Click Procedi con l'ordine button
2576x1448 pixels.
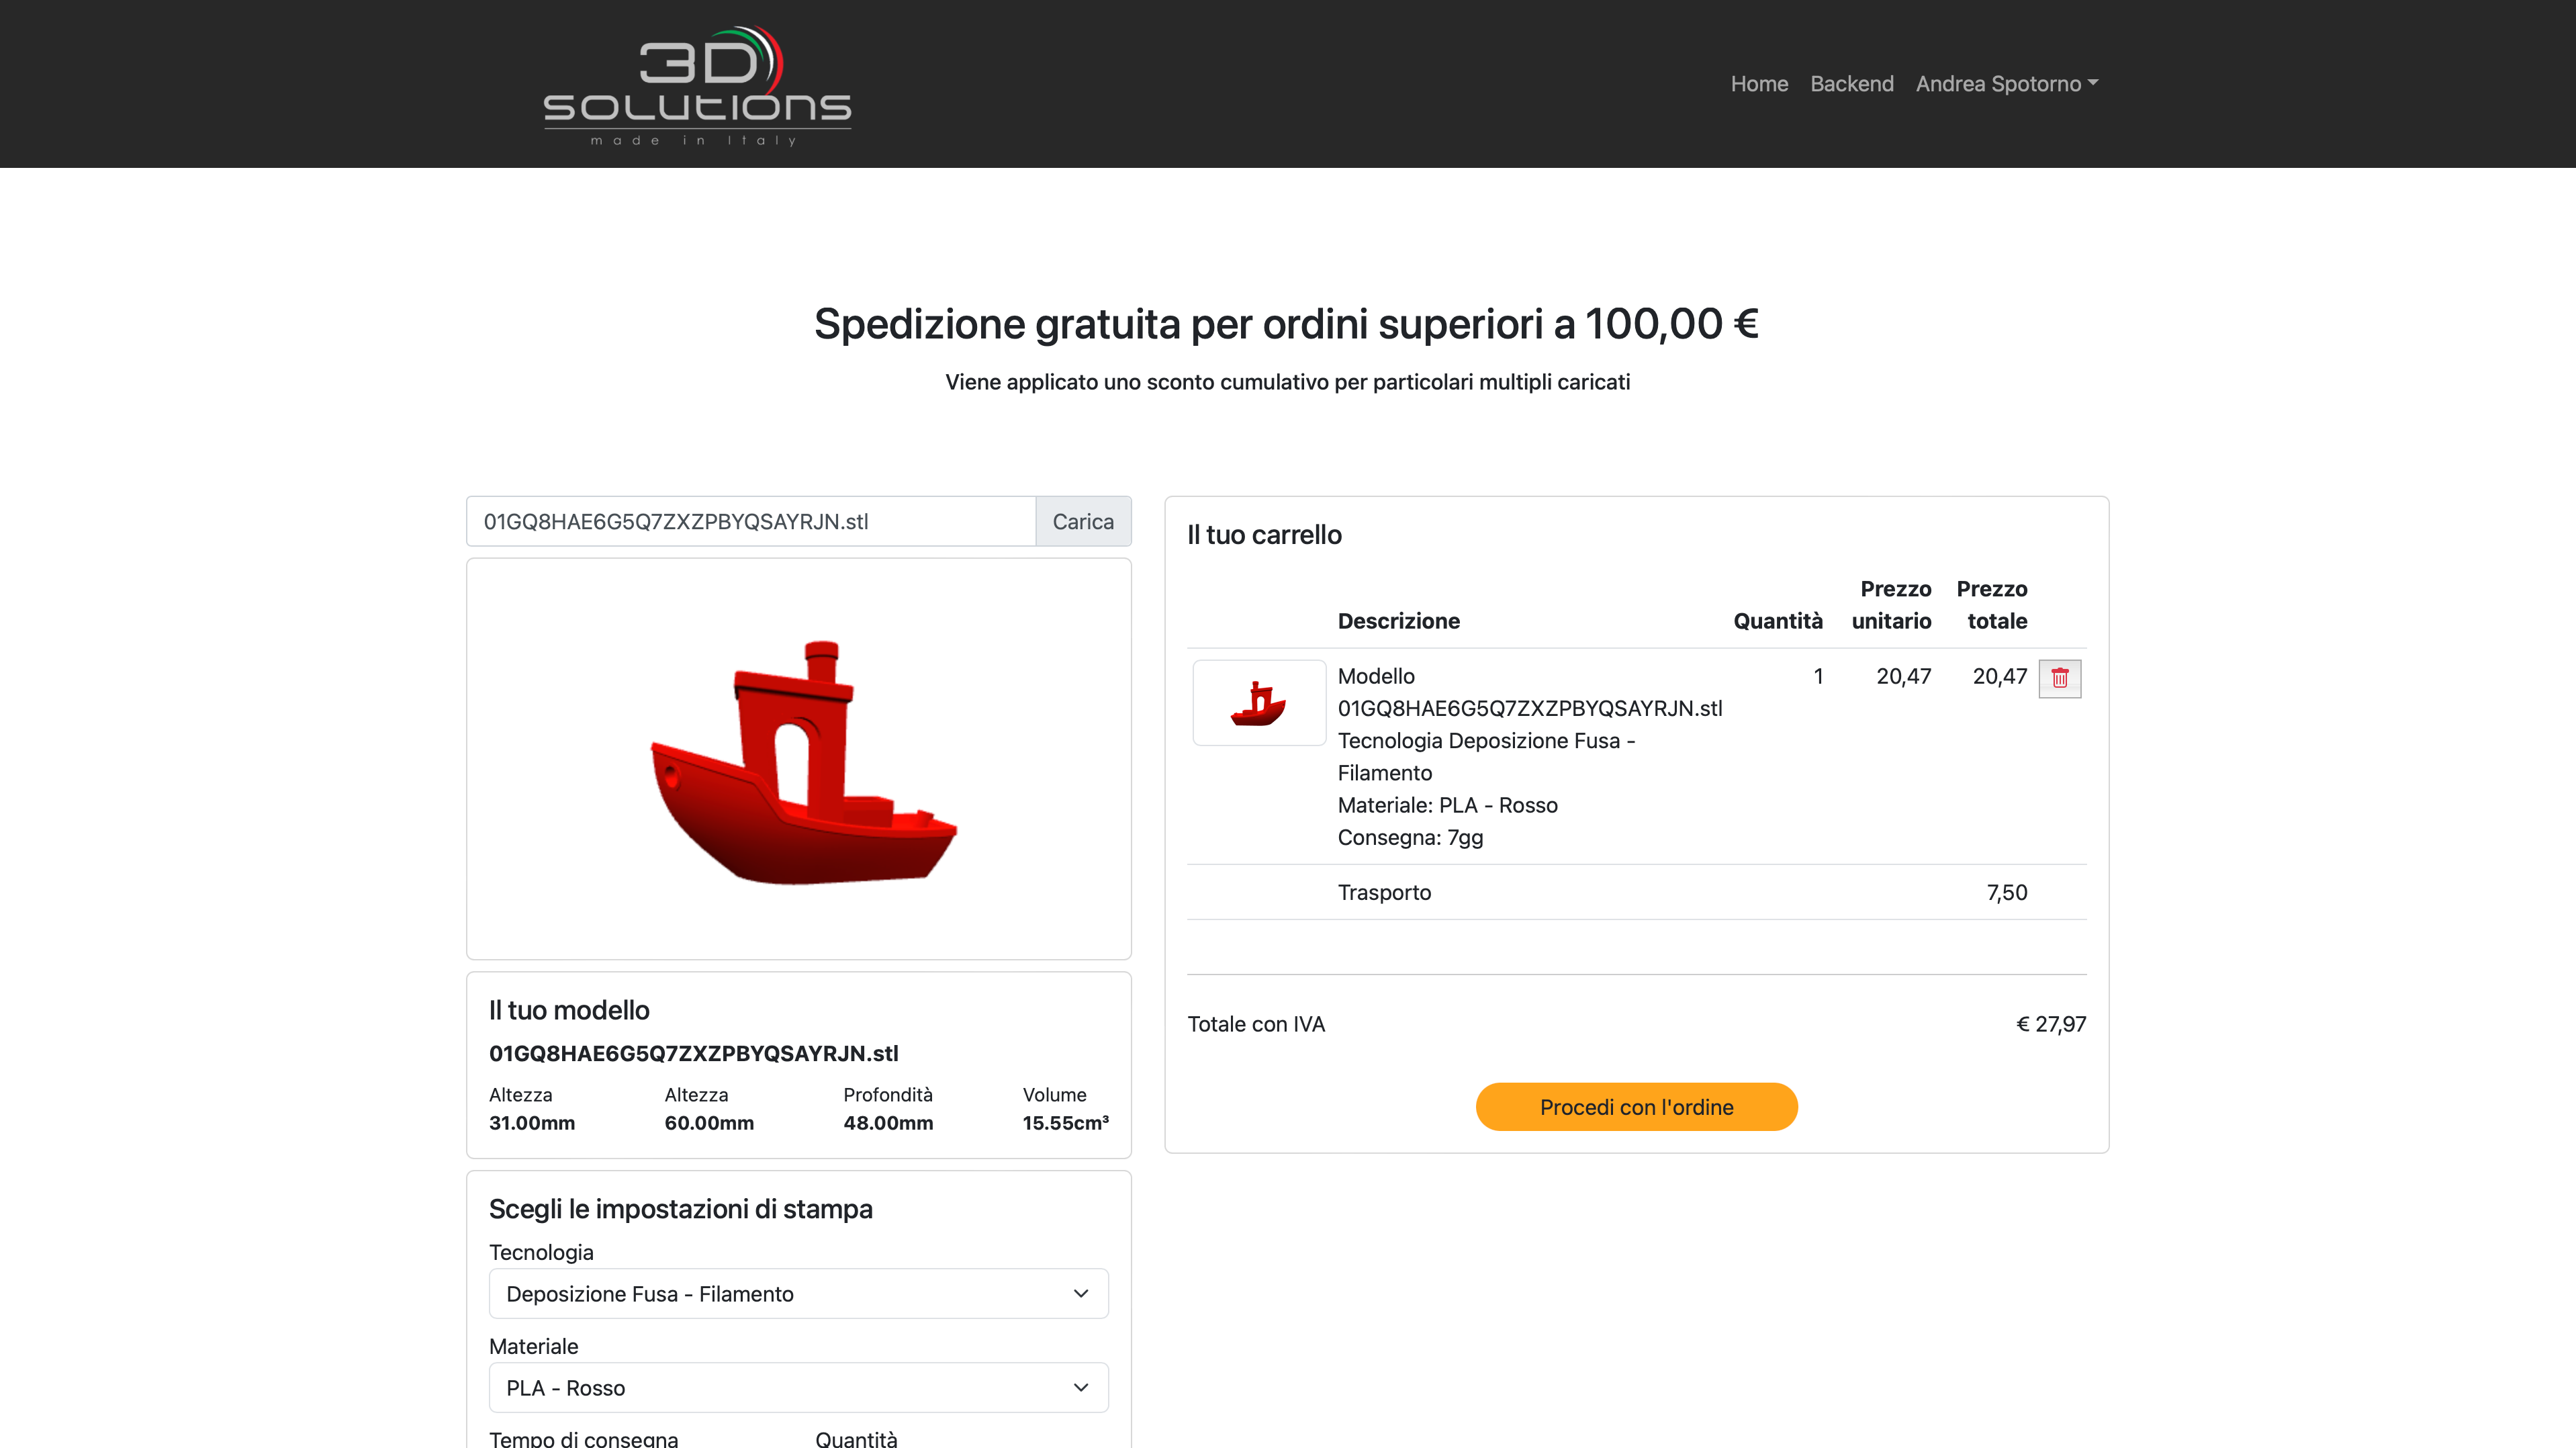tap(1636, 1107)
